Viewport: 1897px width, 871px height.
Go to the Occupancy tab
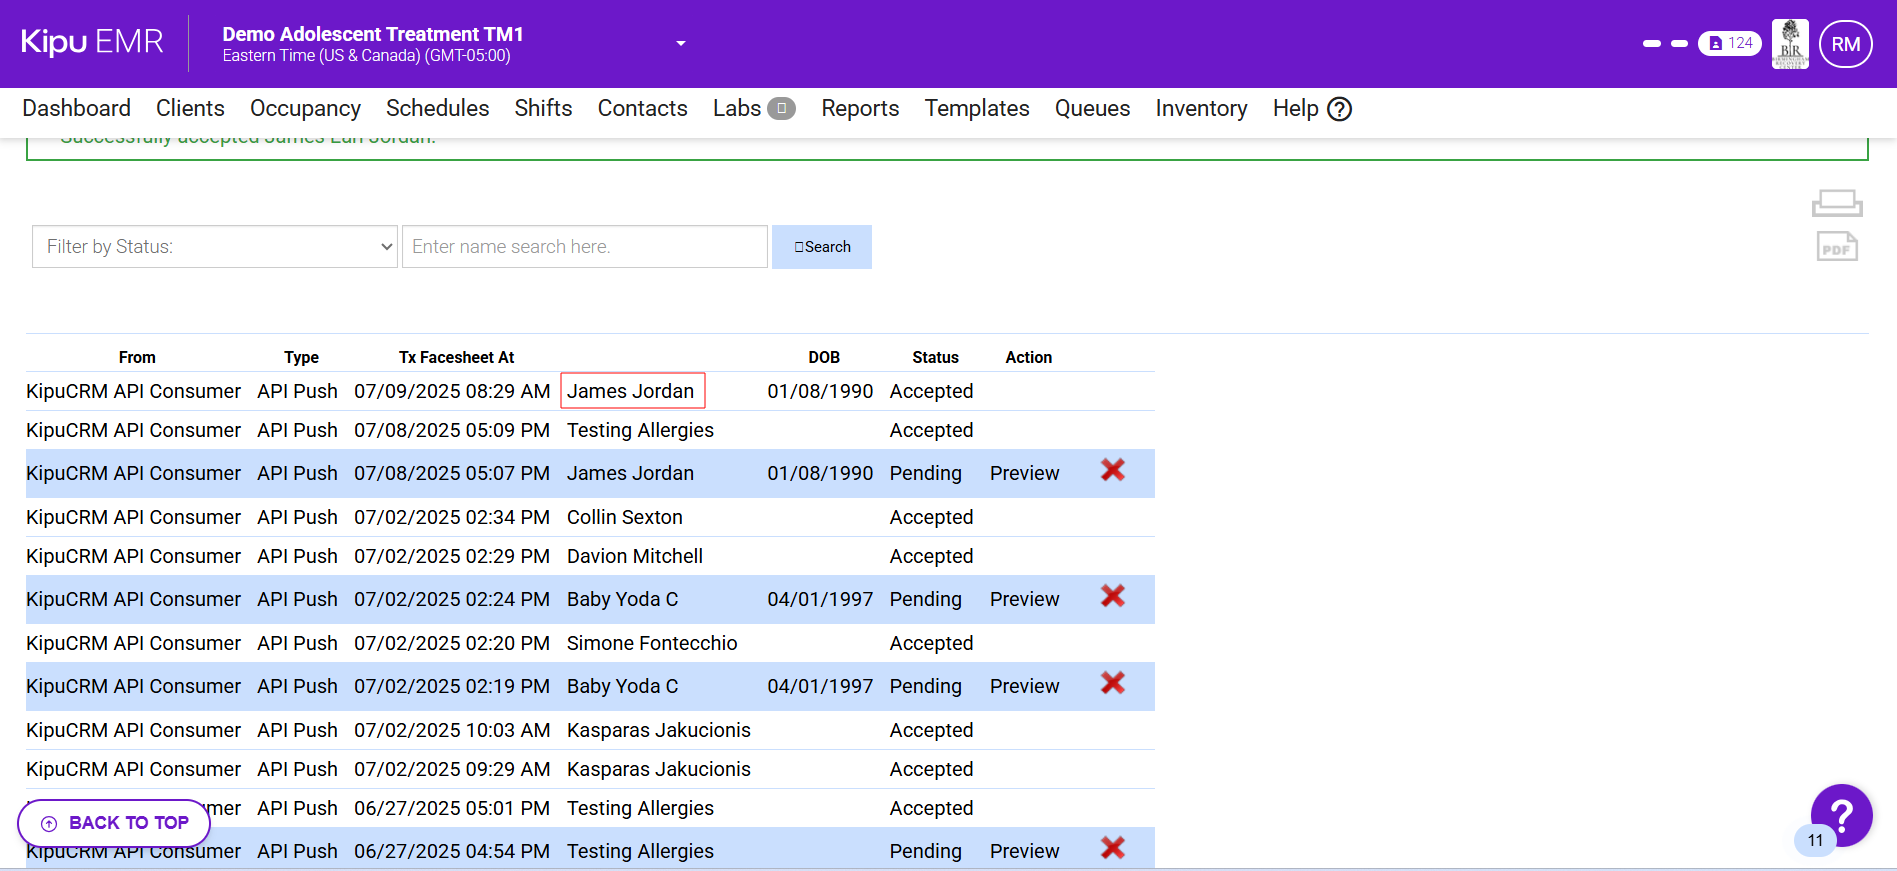(x=305, y=109)
